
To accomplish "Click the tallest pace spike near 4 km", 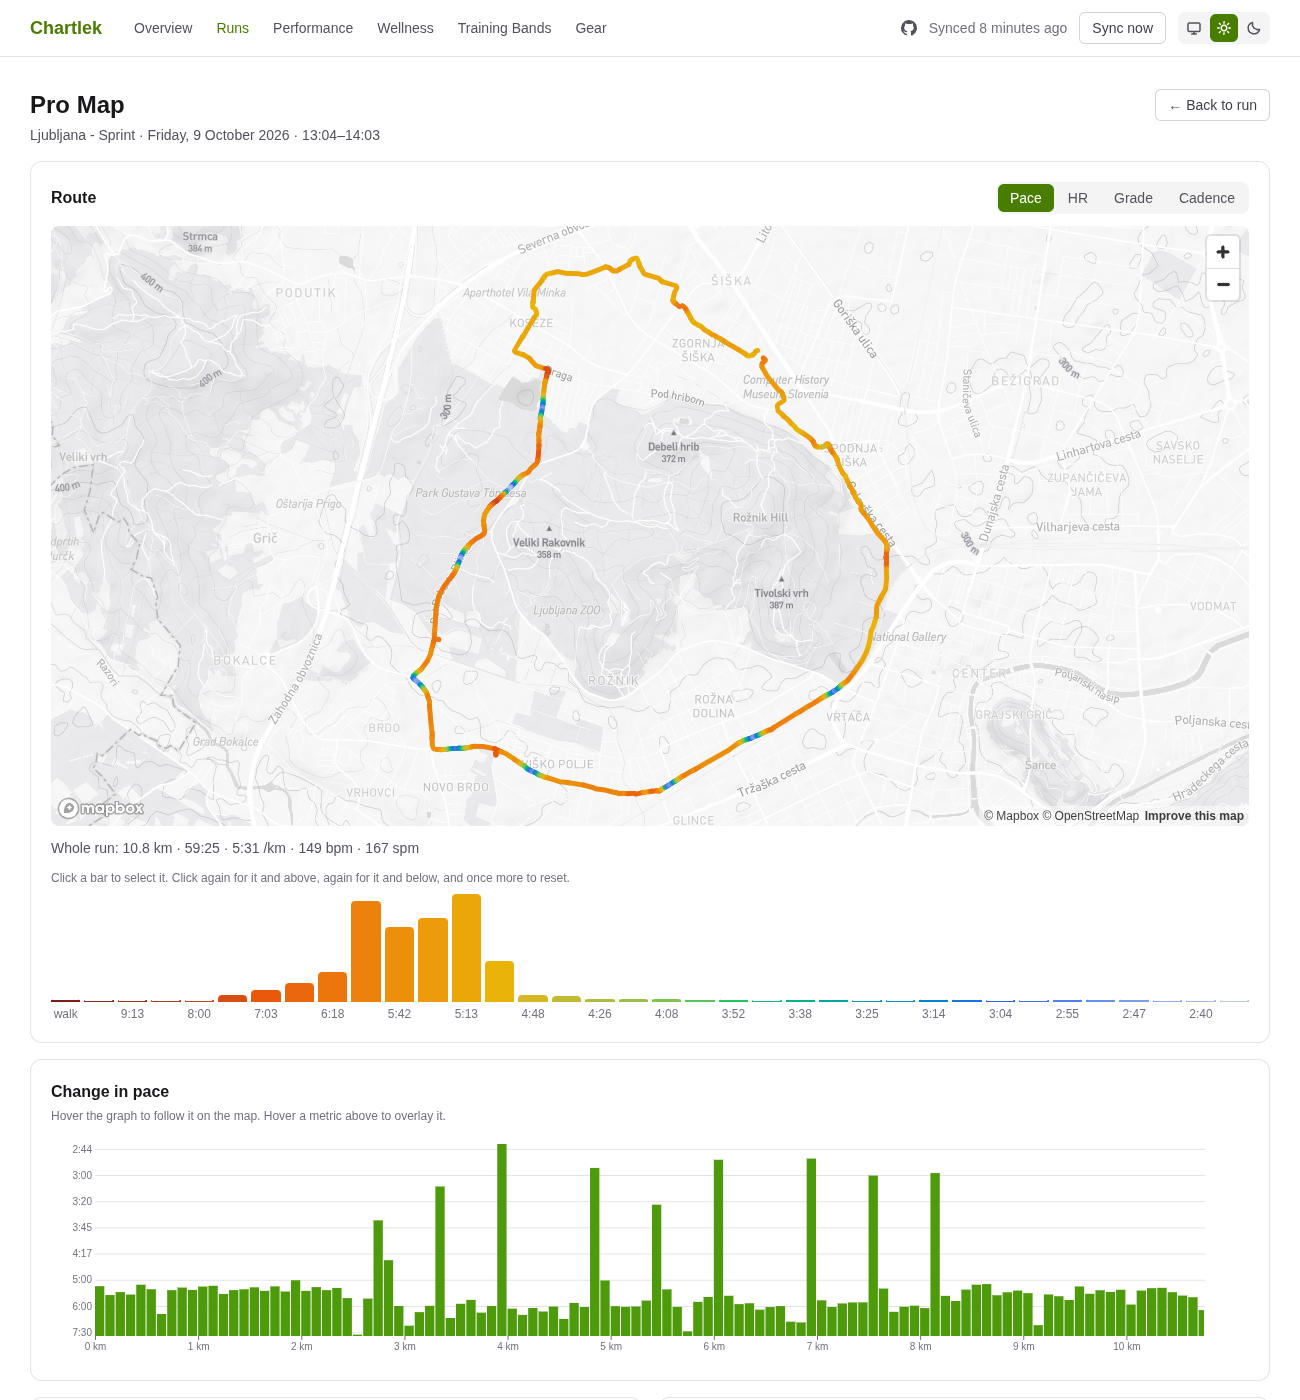I will click(x=502, y=1240).
